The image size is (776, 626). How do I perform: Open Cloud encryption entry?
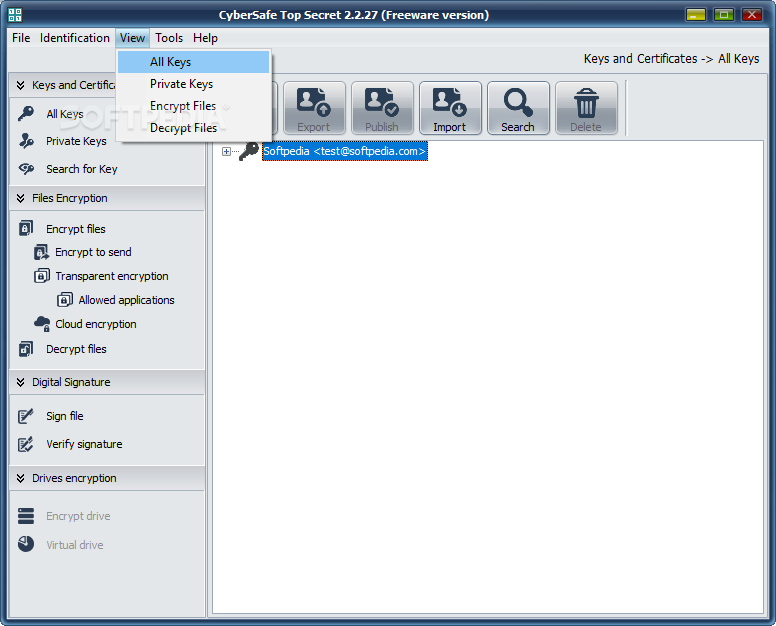click(96, 325)
